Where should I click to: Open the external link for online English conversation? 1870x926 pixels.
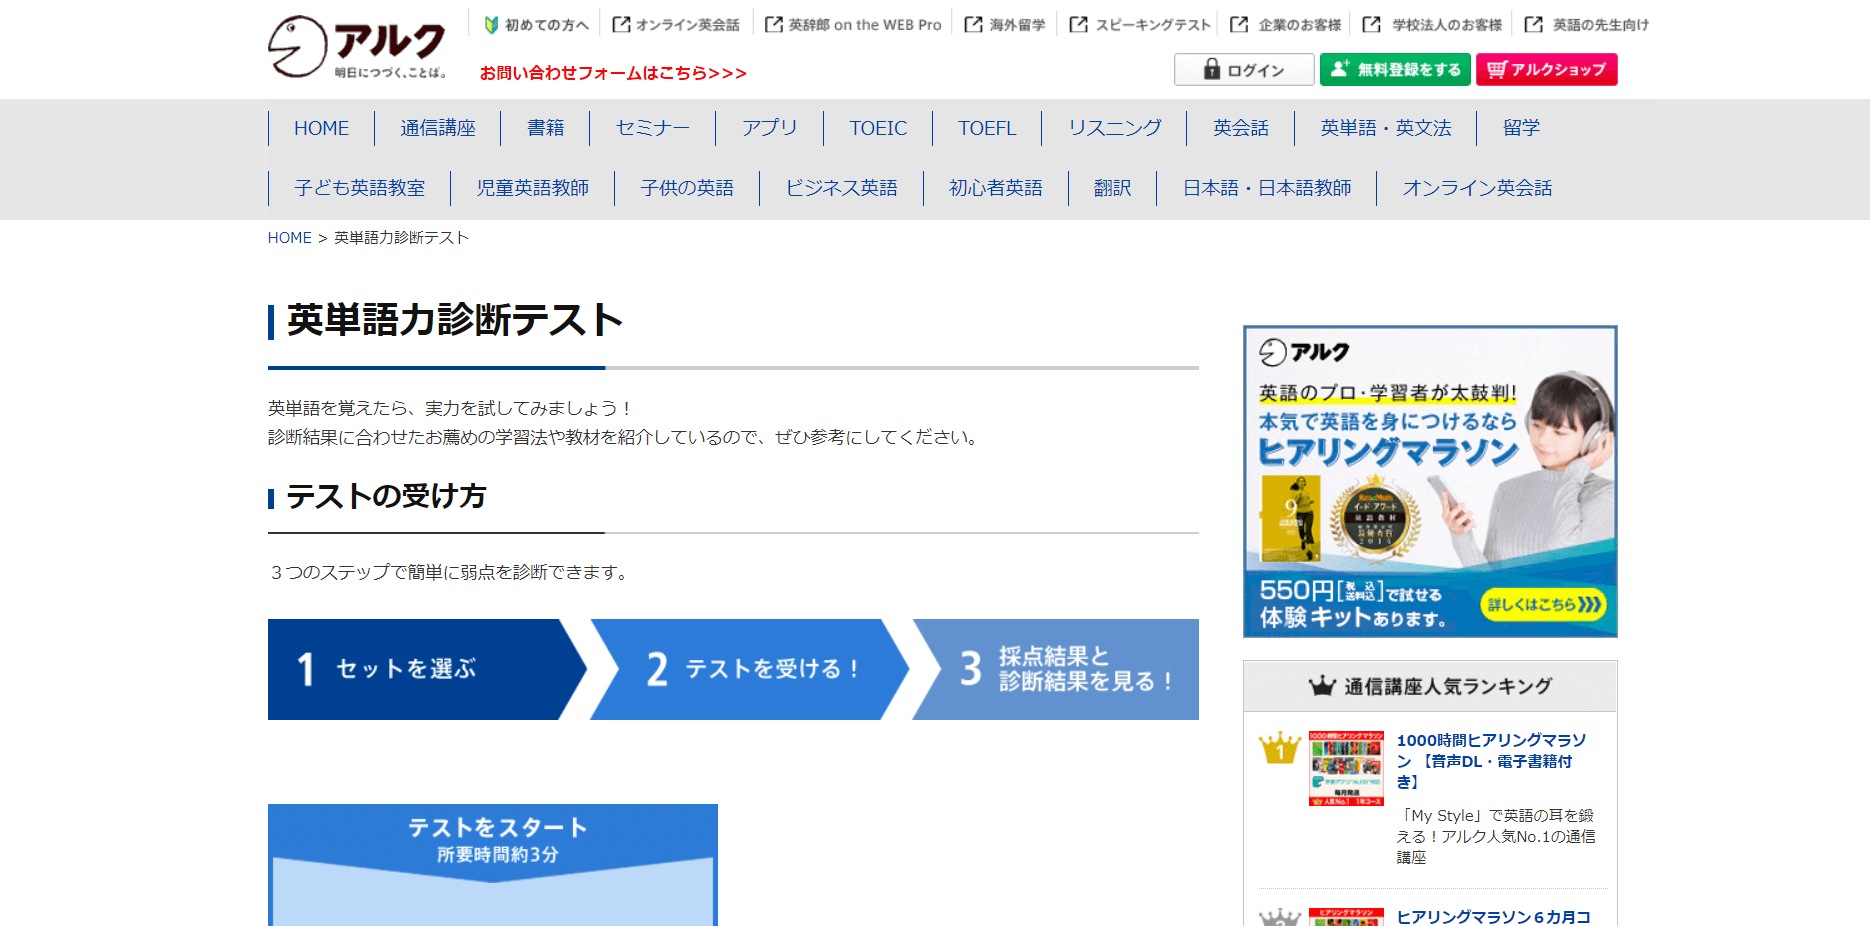(x=676, y=25)
